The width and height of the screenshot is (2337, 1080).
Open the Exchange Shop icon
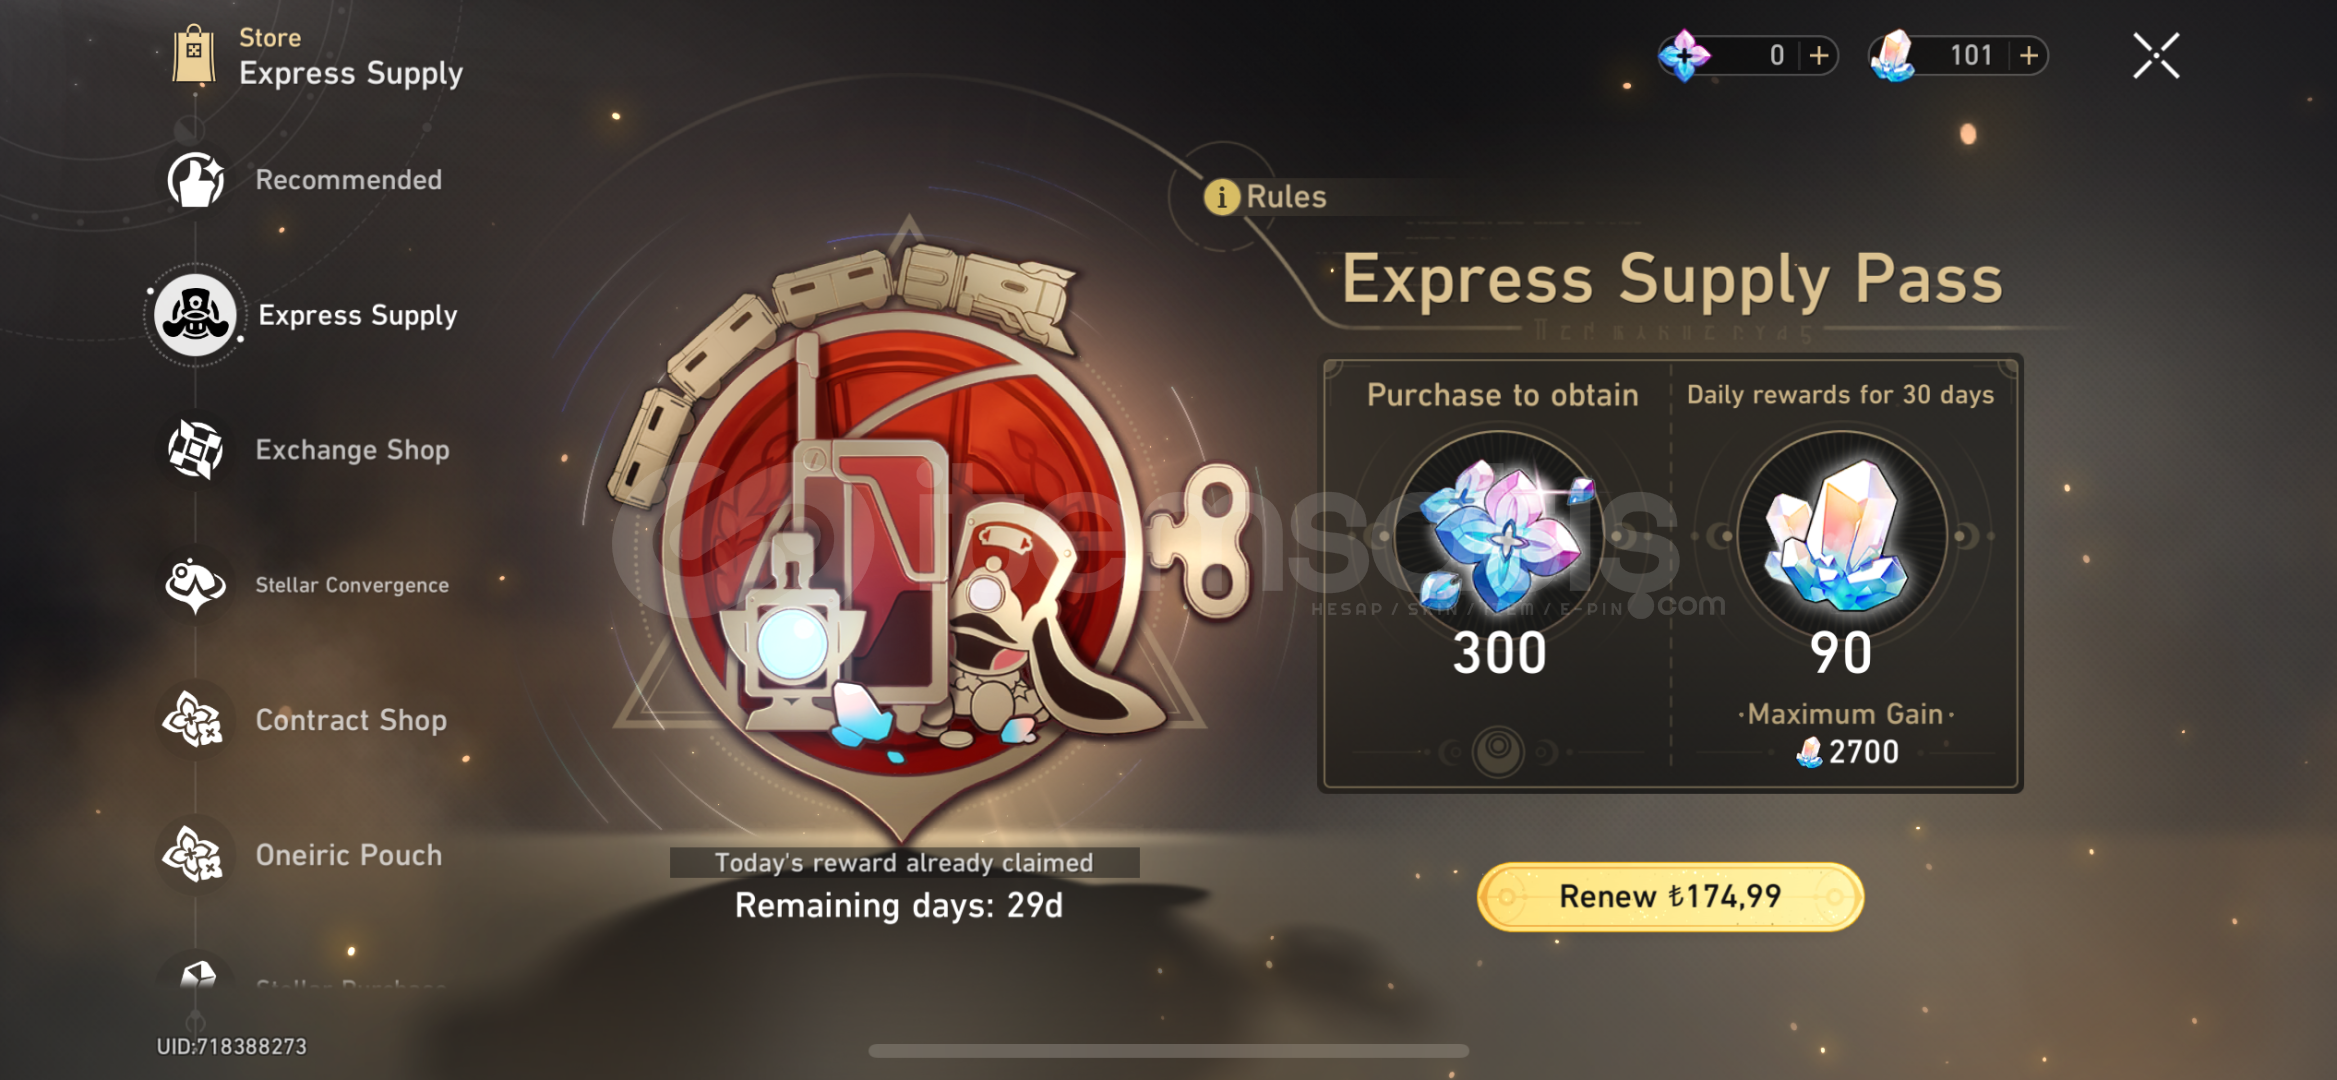195,449
